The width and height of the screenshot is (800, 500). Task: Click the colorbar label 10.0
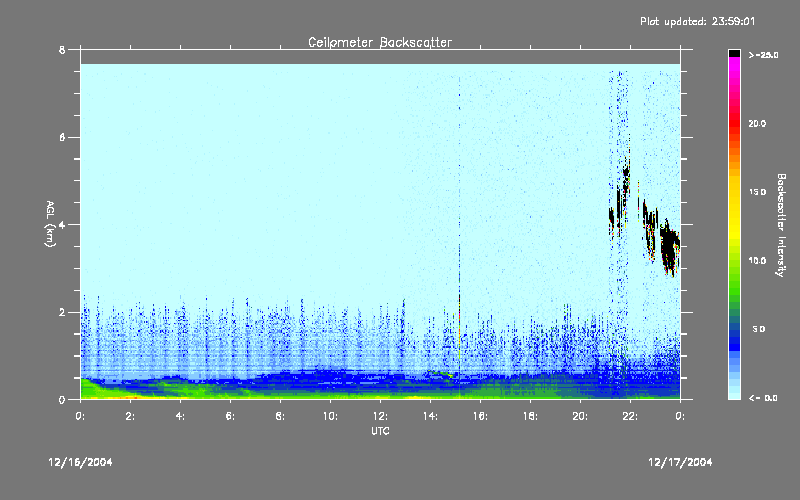[757, 261]
